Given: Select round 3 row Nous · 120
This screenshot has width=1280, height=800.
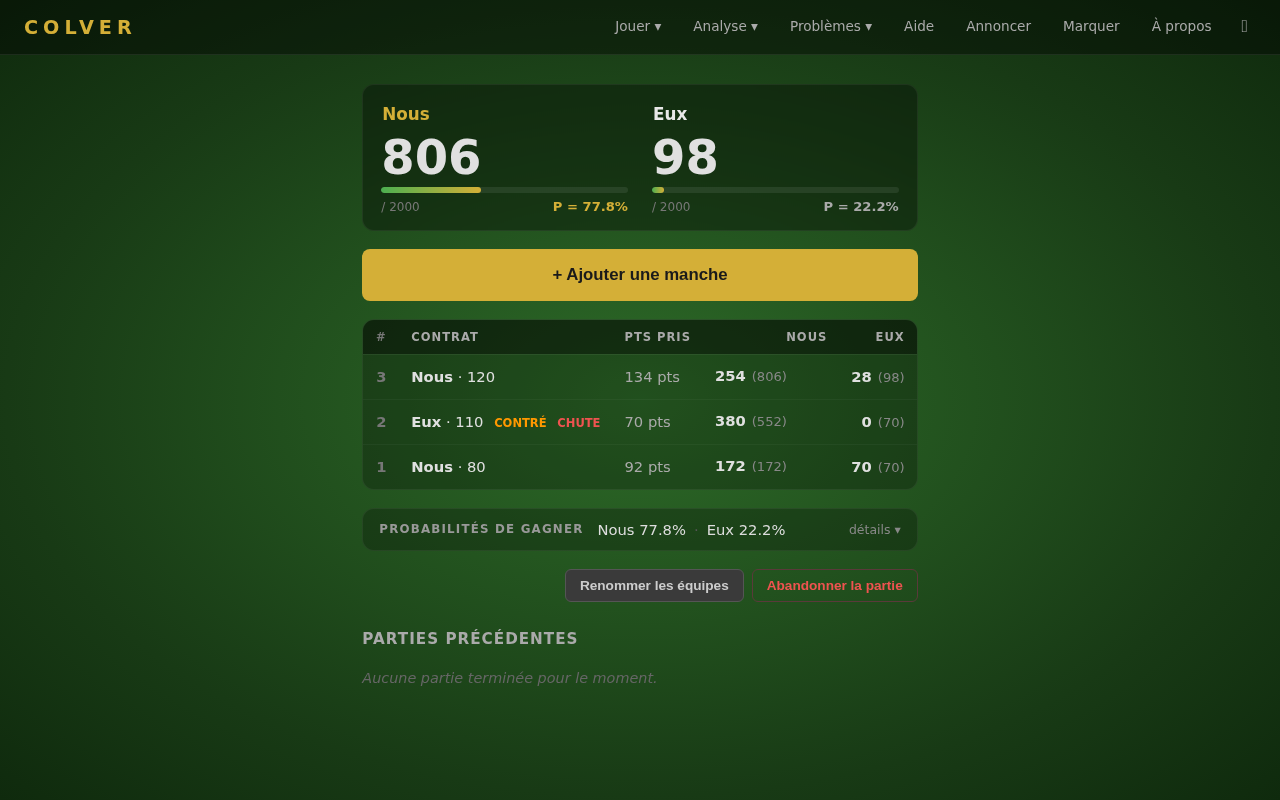Looking at the screenshot, I should (x=640, y=377).
